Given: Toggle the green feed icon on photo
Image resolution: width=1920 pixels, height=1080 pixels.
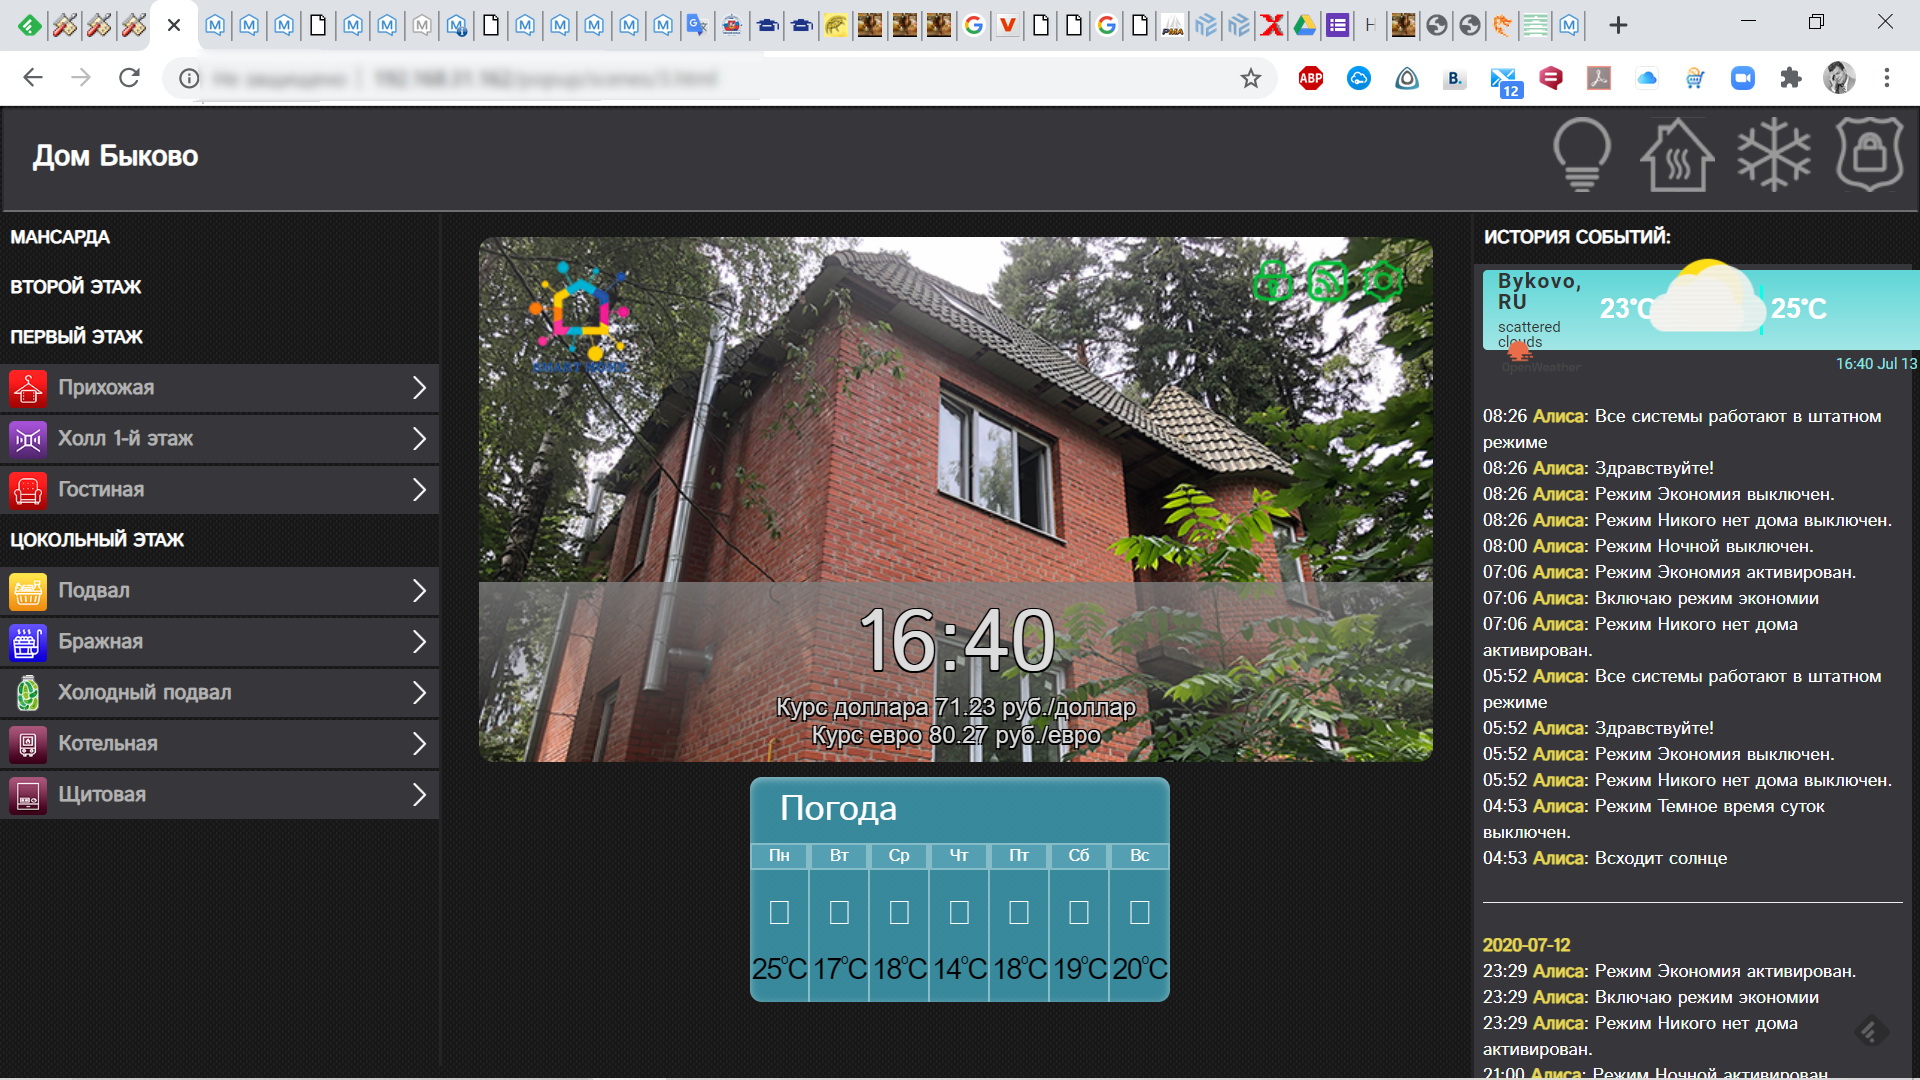Looking at the screenshot, I should (1328, 281).
